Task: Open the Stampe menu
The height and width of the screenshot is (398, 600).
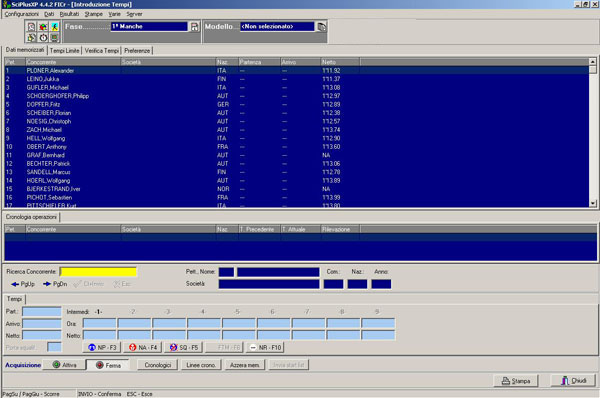Action: click(94, 14)
